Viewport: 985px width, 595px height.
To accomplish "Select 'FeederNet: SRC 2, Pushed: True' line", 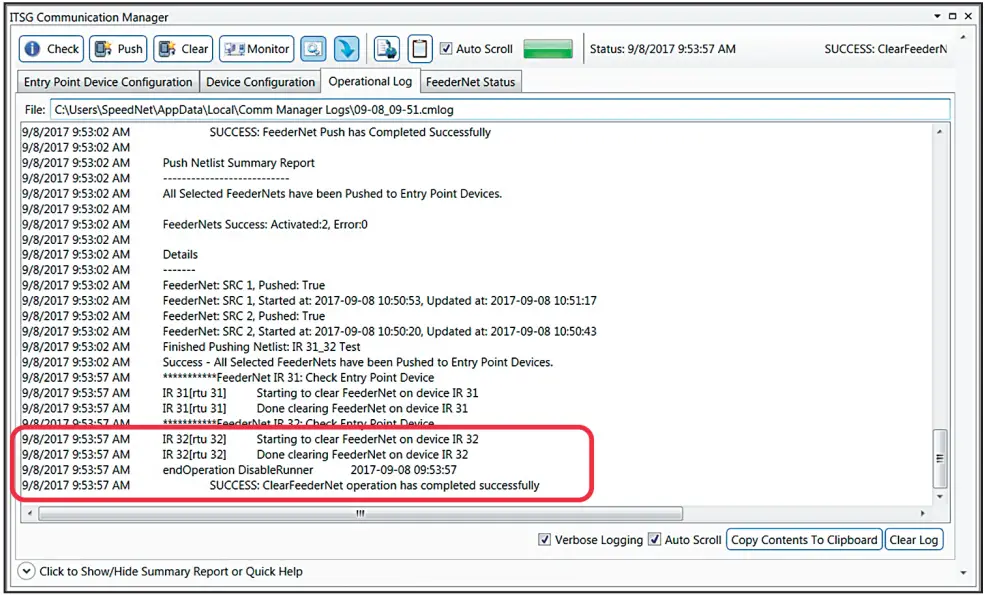I will click(244, 316).
